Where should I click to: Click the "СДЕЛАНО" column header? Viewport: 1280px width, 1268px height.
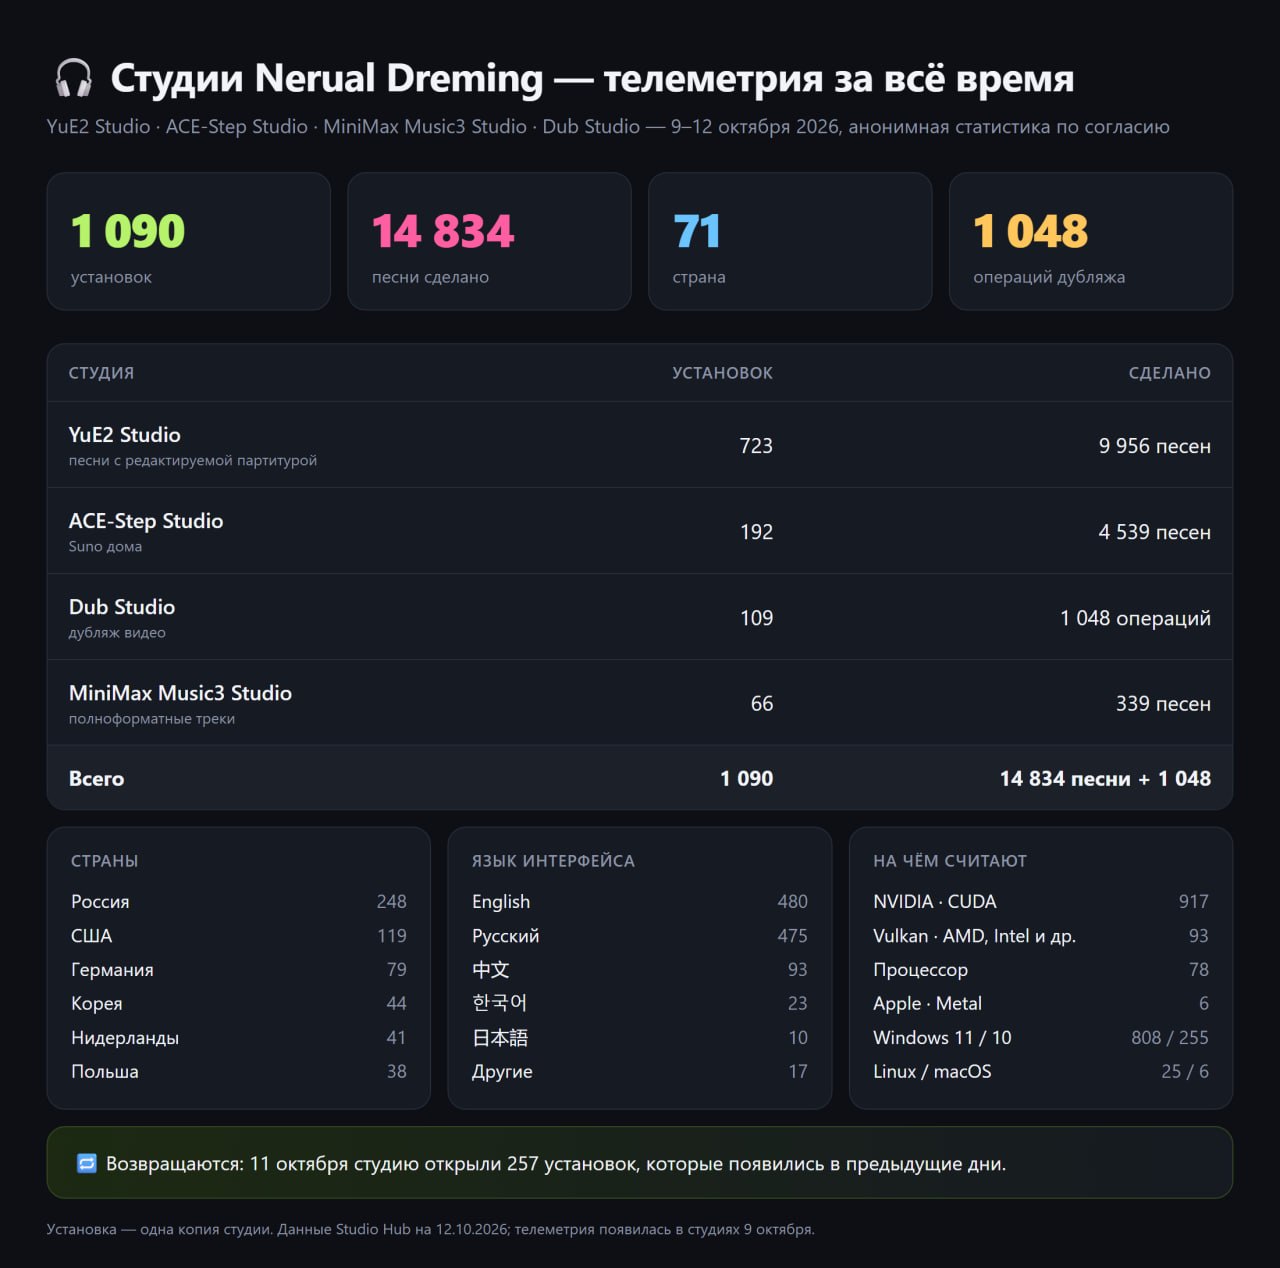click(1169, 373)
